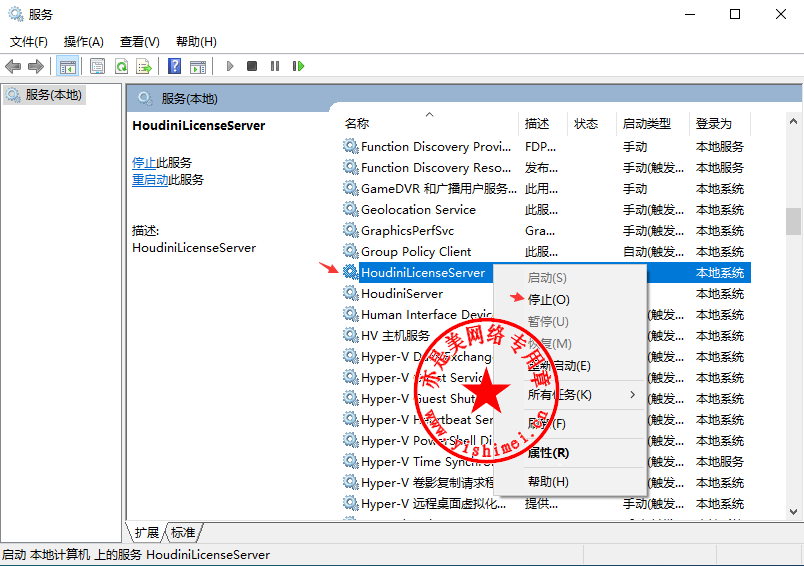Viewport: 804px width, 566px height.
Task: Click the gear icon beside Hyper-V 远程桌面虚拟化
Action: click(x=351, y=503)
